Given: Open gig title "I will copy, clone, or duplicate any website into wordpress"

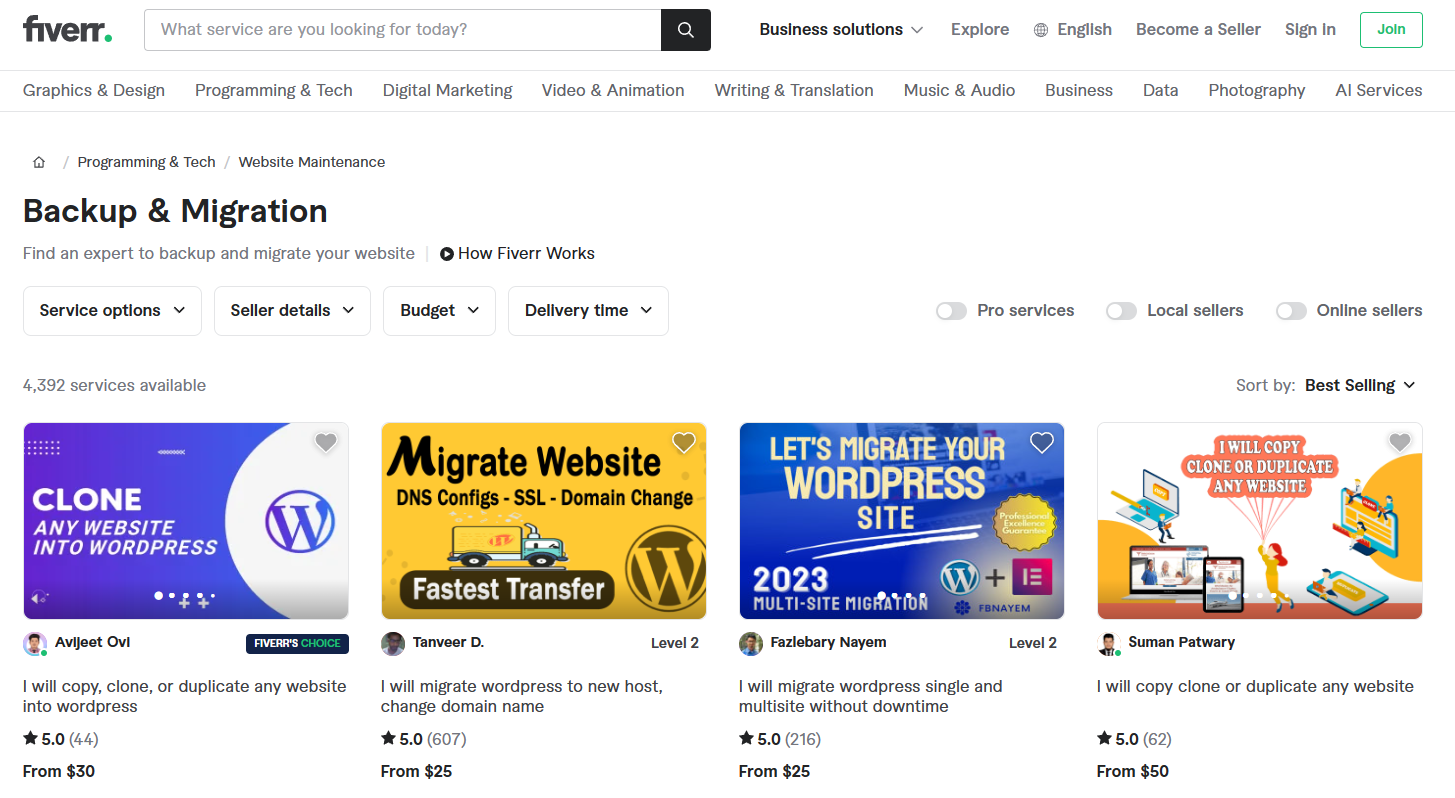Looking at the screenshot, I should 185,697.
